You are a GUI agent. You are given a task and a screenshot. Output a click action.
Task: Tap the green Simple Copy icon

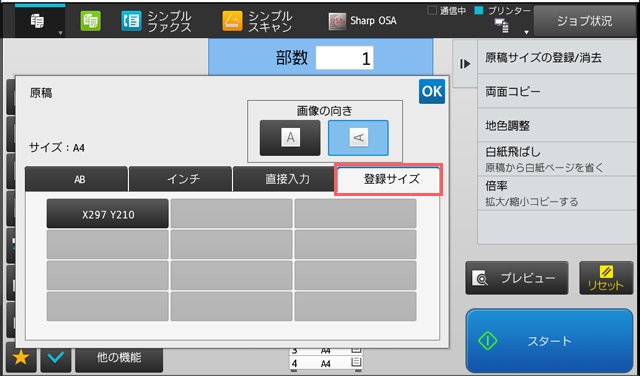click(91, 21)
